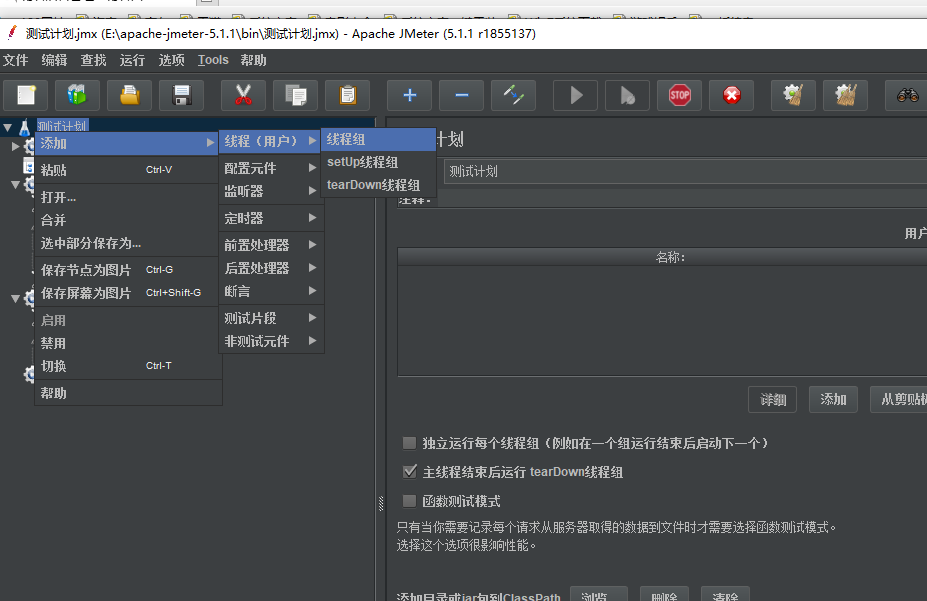The width and height of the screenshot is (927, 601).
Task: Collapse all with the minus icon
Action: 462,95
